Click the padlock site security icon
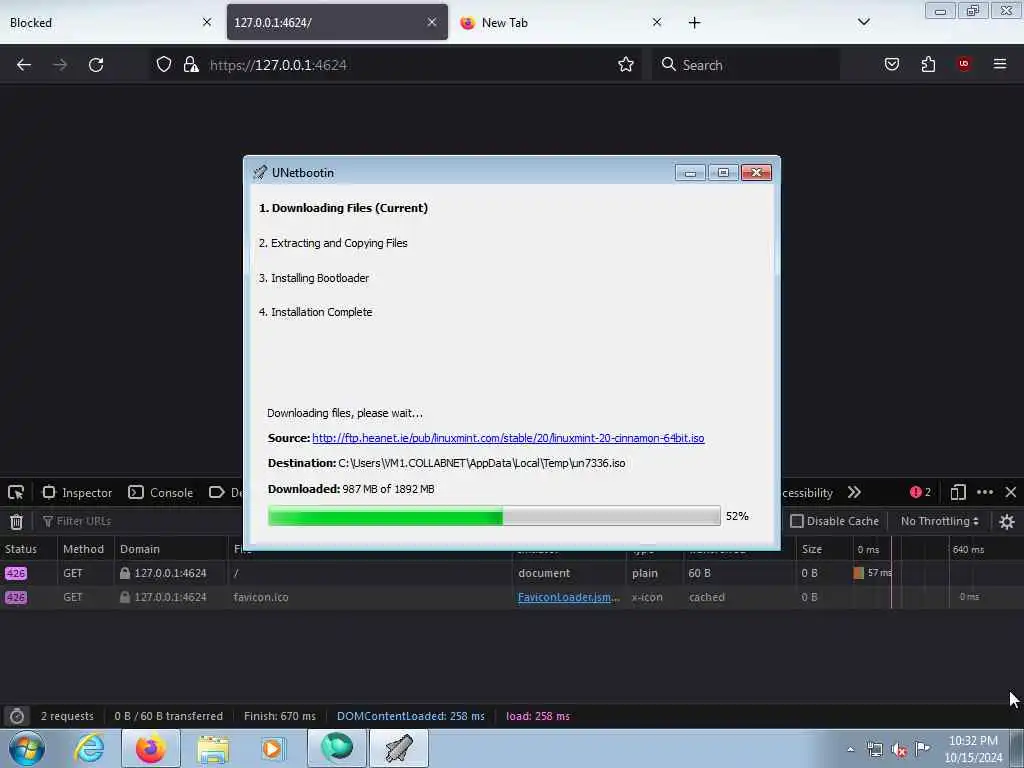 click(191, 64)
